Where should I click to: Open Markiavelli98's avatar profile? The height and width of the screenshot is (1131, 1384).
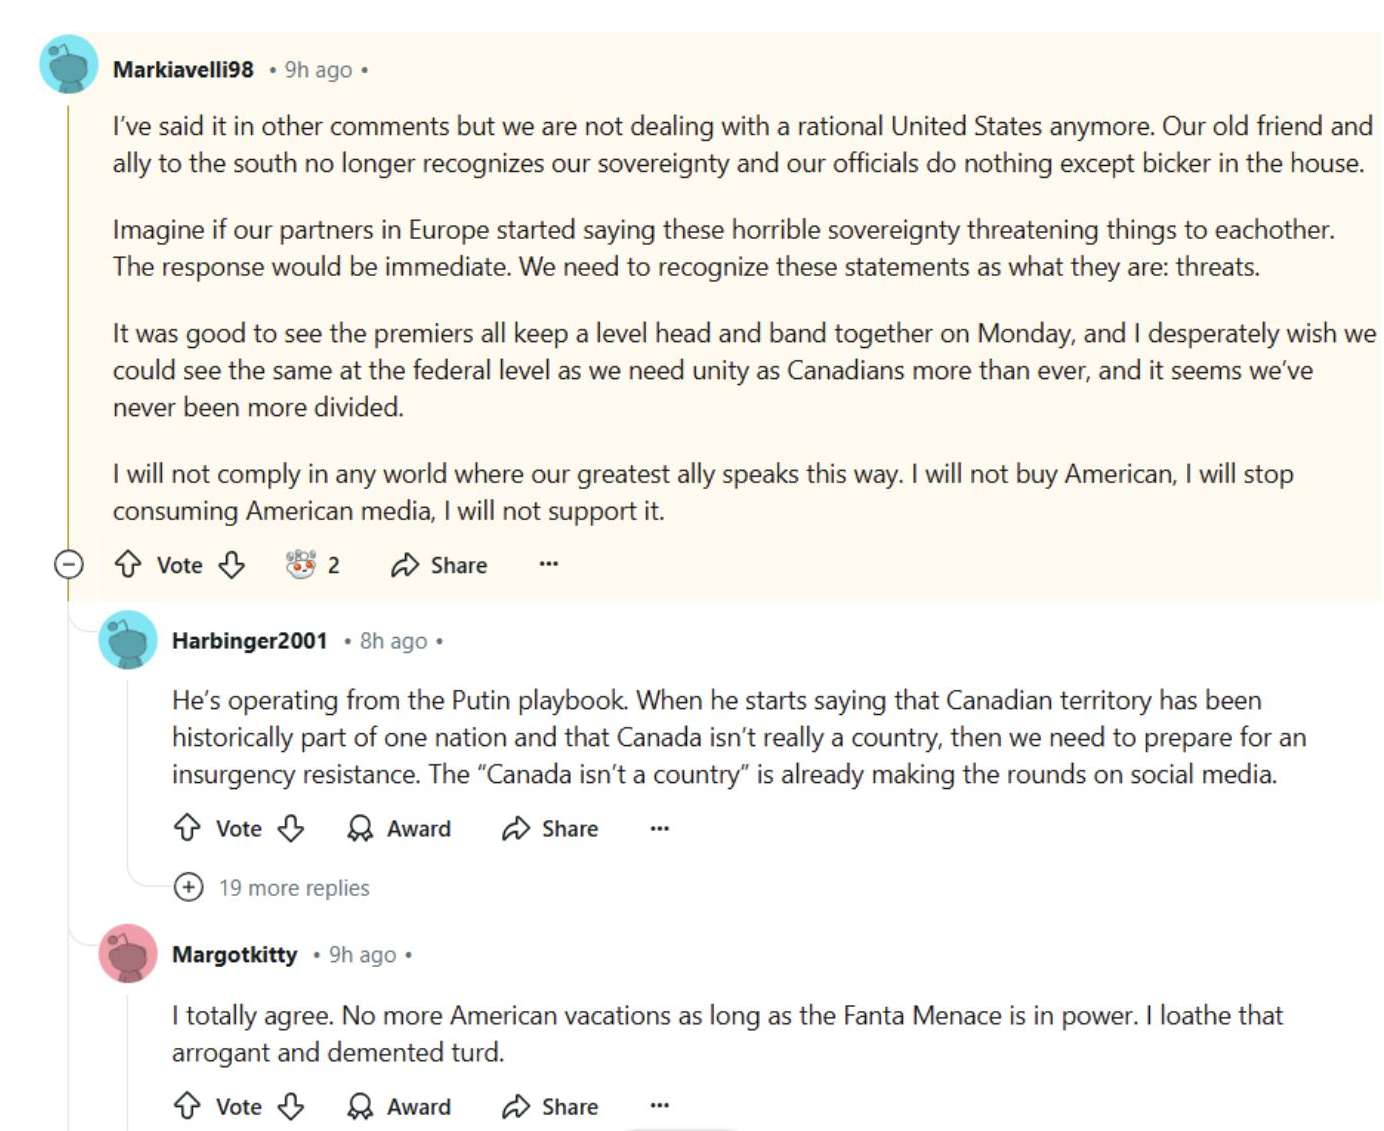coord(68,65)
